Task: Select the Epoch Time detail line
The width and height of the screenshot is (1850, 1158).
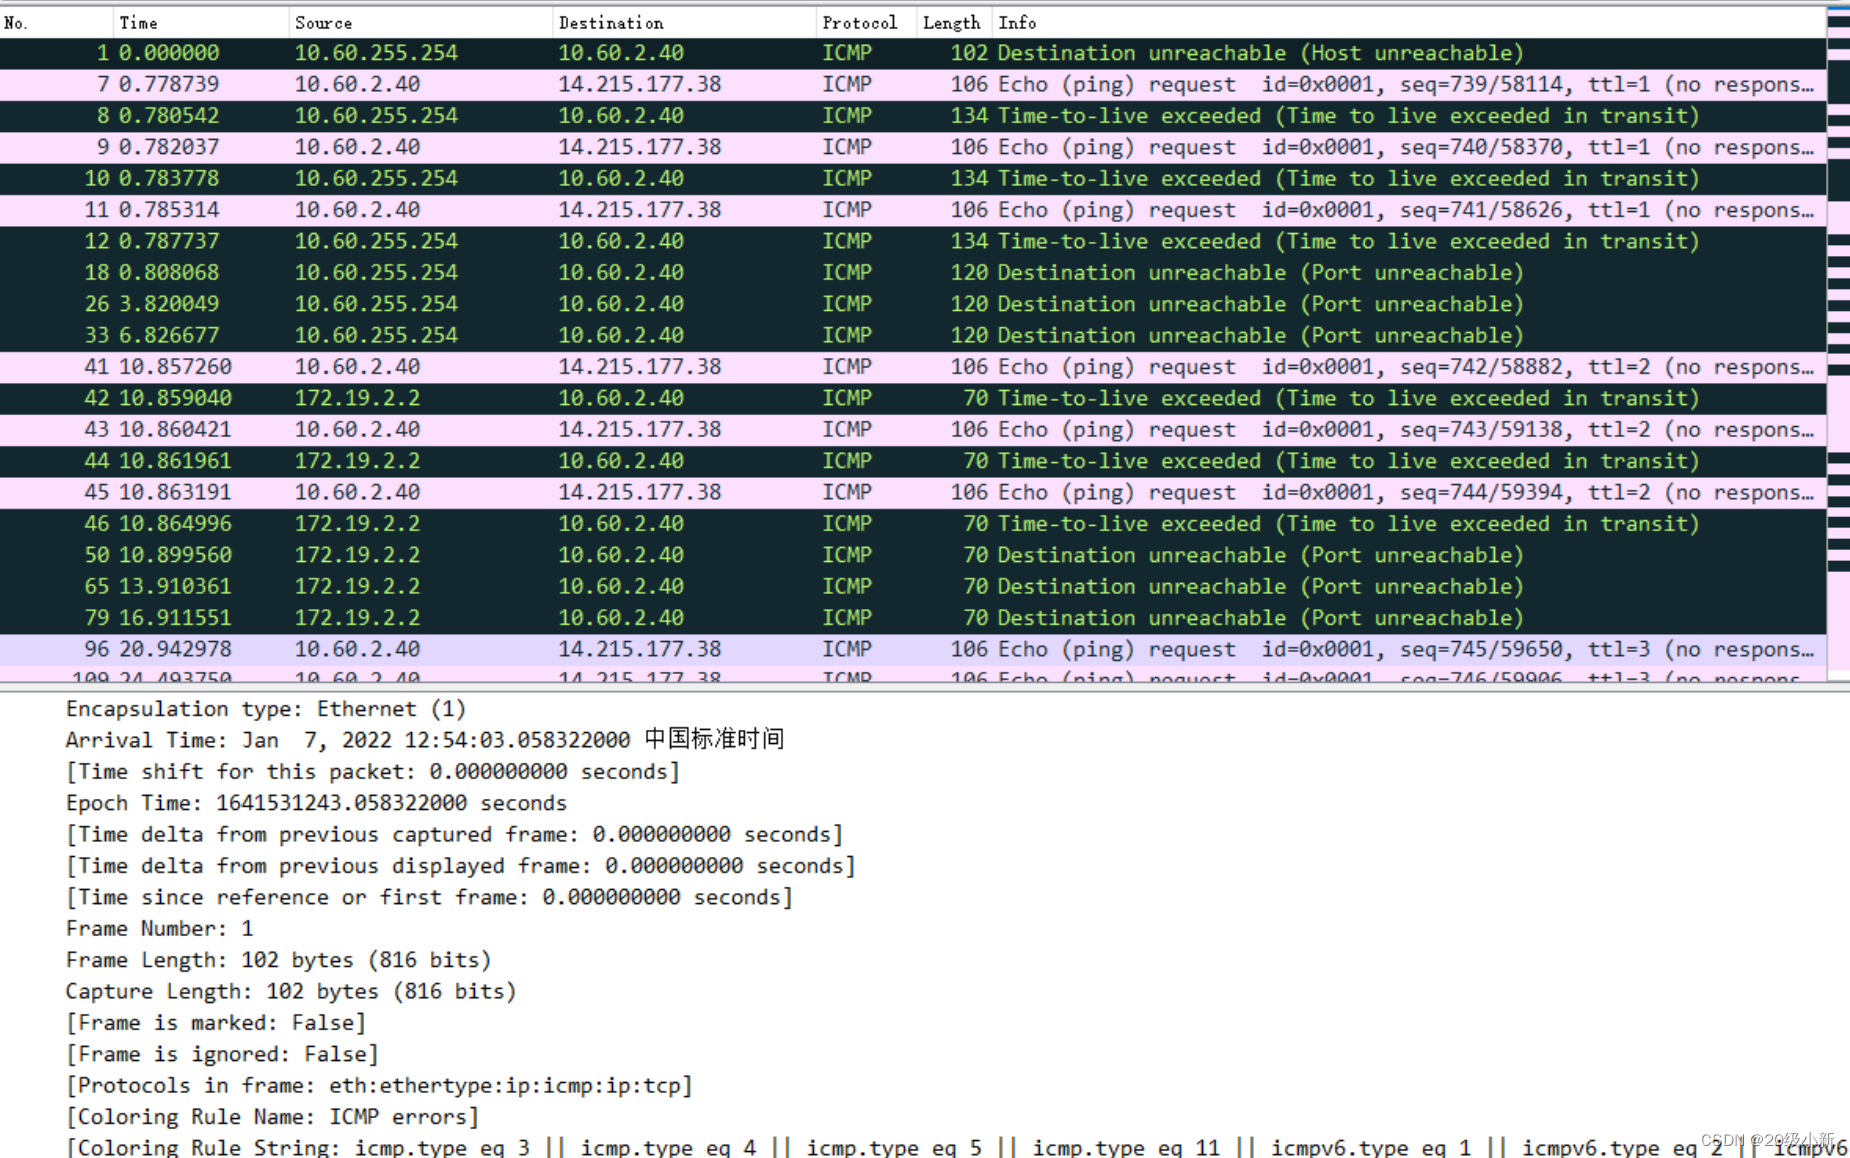Action: pos(316,803)
